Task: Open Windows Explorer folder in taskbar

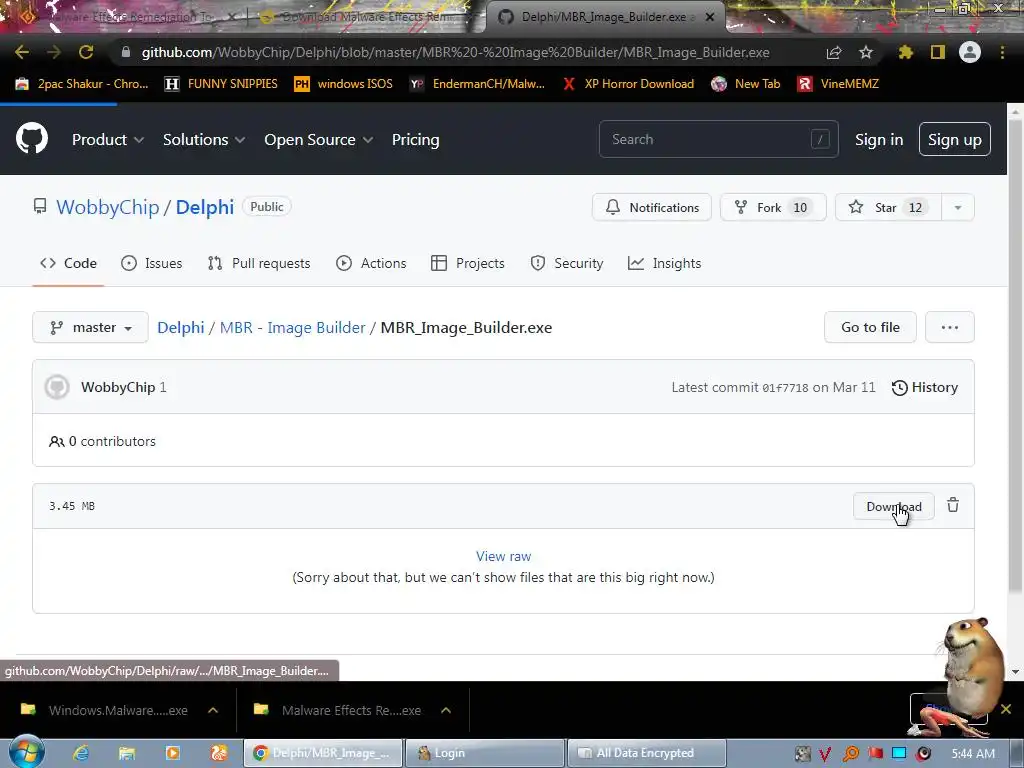Action: click(127, 753)
